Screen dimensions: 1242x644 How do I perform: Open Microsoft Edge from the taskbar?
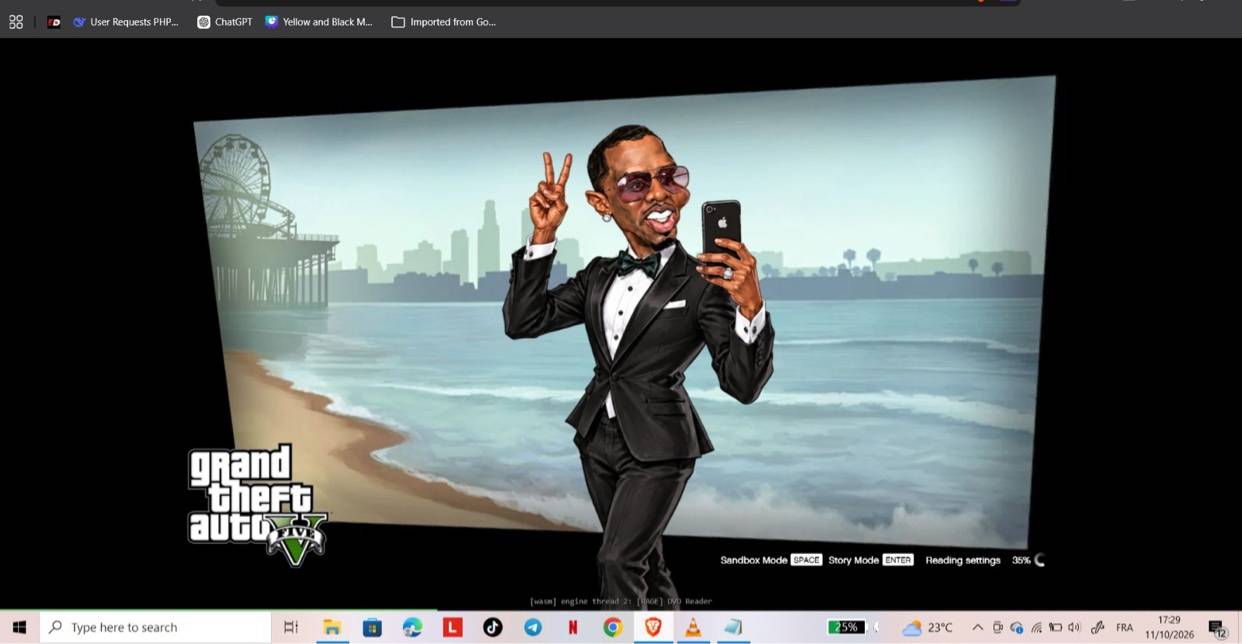coord(412,627)
